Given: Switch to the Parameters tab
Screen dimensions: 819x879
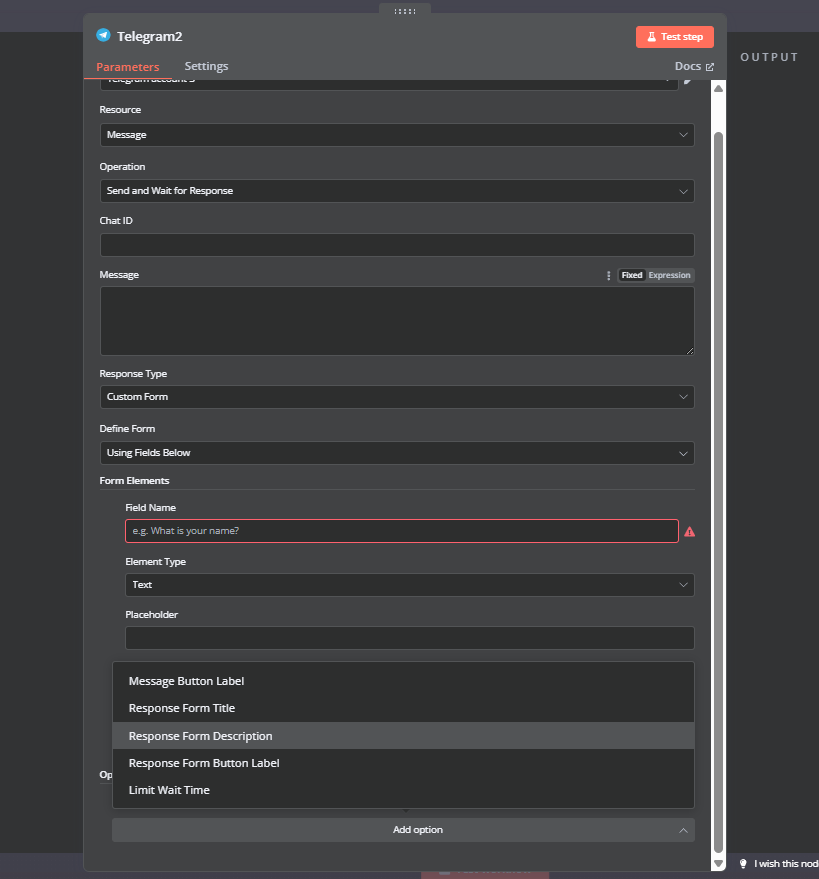Looking at the screenshot, I should pyautogui.click(x=128, y=67).
